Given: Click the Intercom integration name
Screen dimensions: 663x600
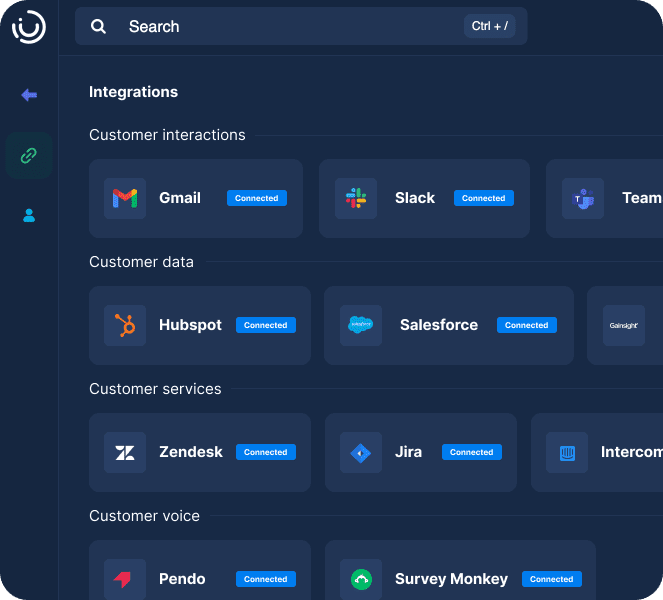Looking at the screenshot, I should [x=632, y=452].
